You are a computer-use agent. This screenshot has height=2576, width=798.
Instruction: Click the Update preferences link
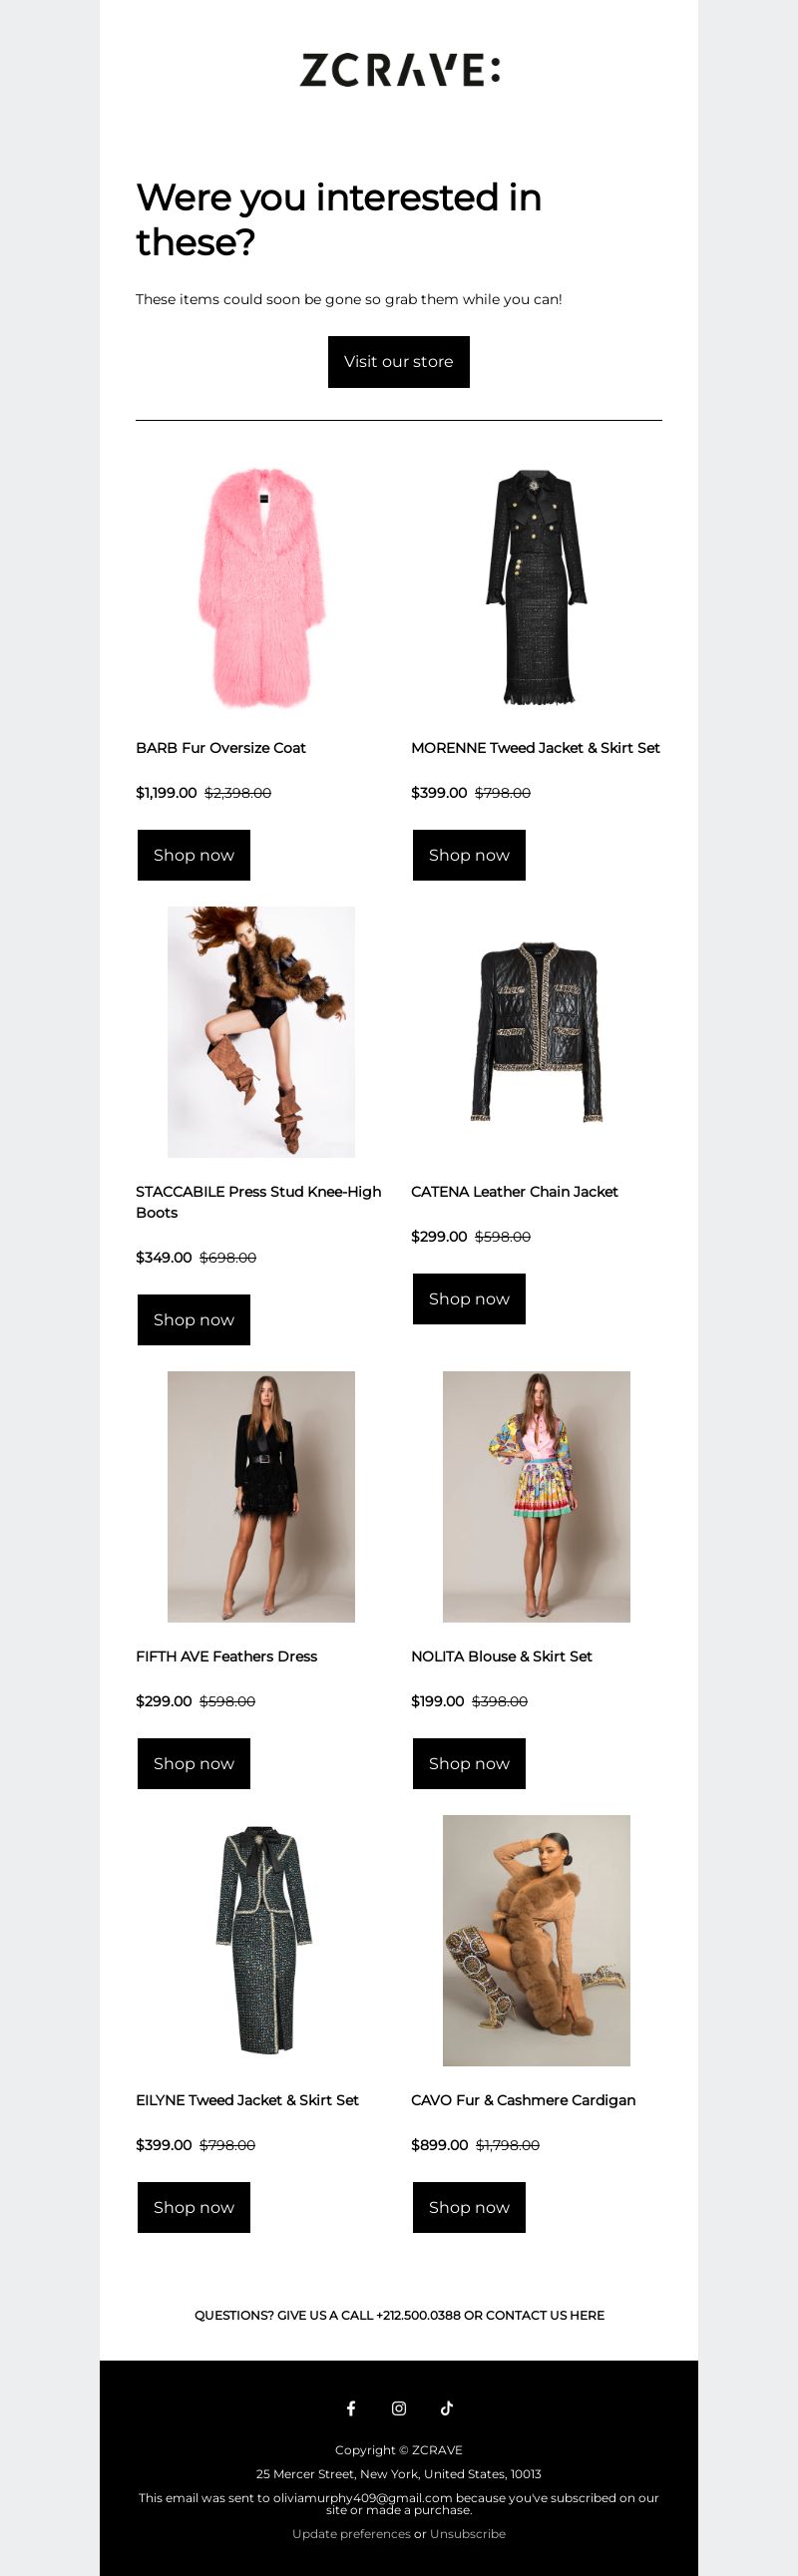pyautogui.click(x=351, y=2534)
